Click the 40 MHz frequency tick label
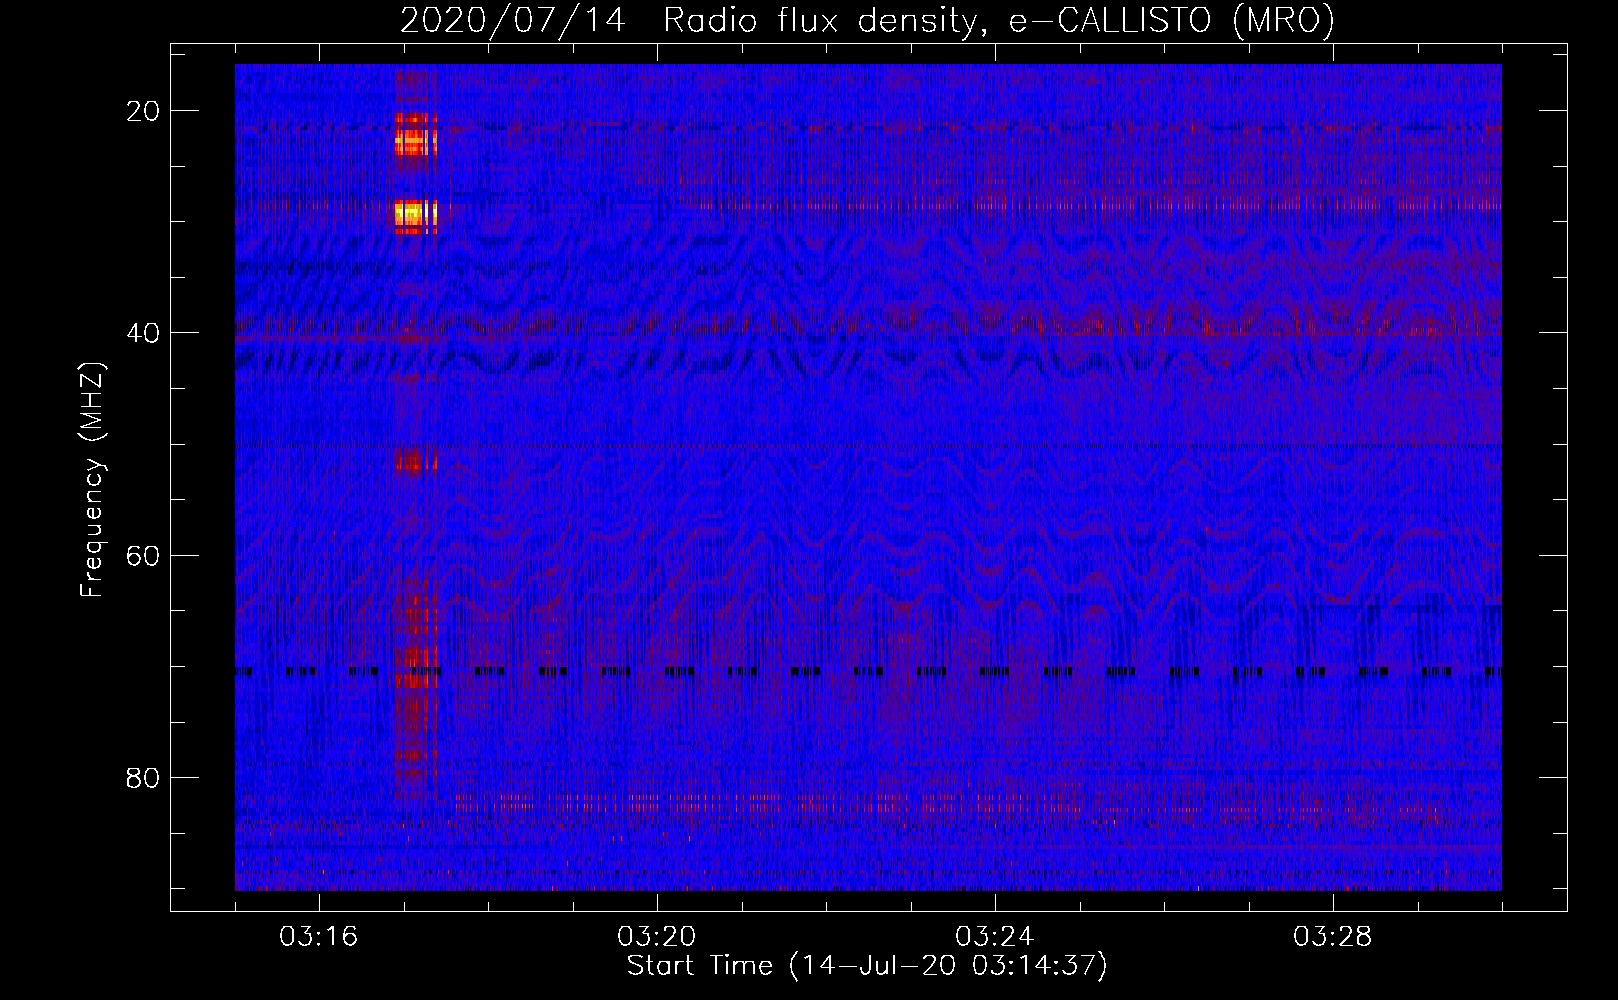1618x1000 pixels. click(x=143, y=333)
